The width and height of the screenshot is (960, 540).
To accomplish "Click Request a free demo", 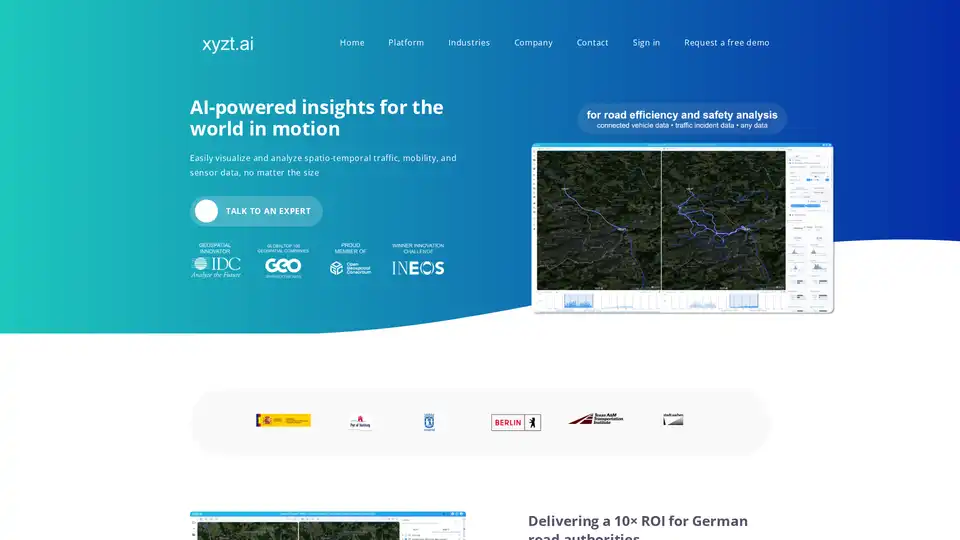I will click(x=726, y=43).
